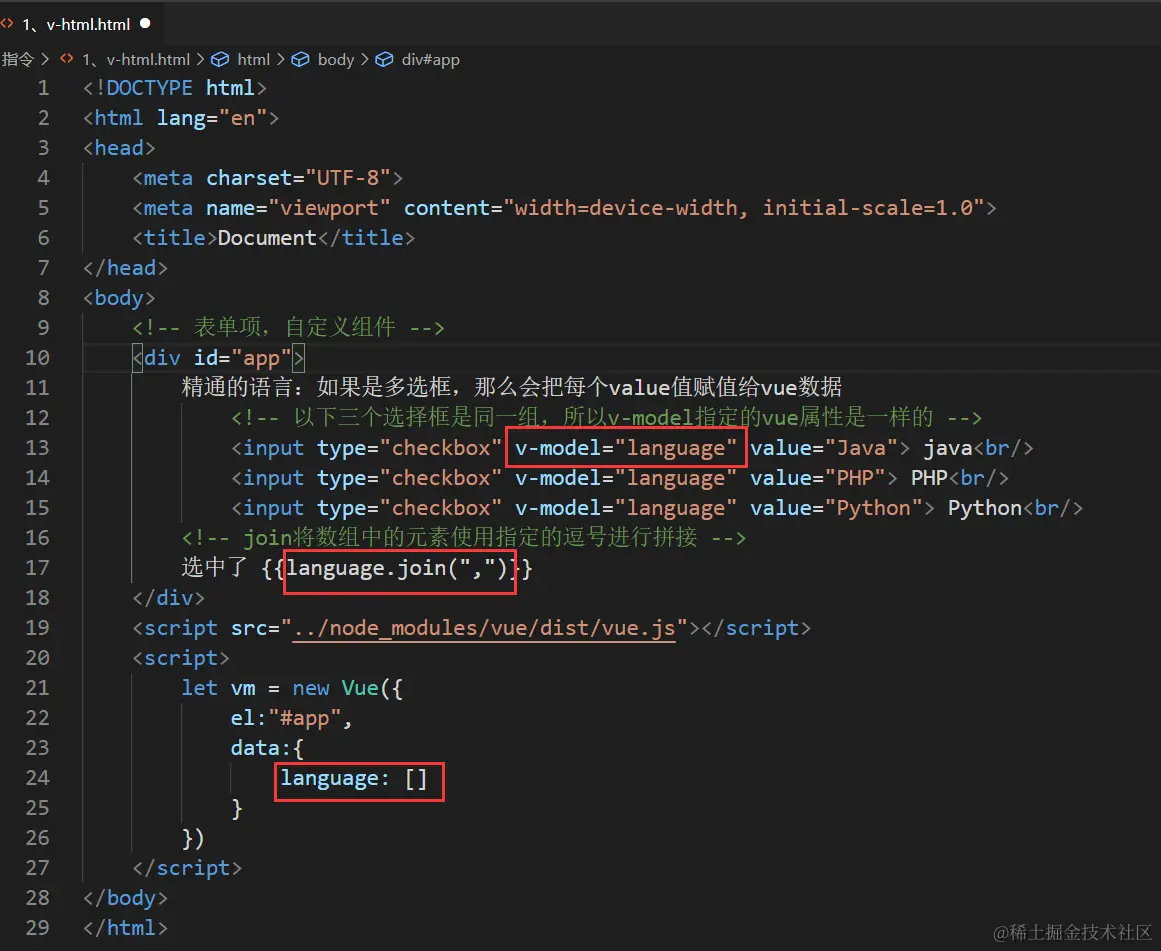Click 选中了 text on line 17
Screen dimensions: 1161x951
pyautogui.click(x=215, y=567)
